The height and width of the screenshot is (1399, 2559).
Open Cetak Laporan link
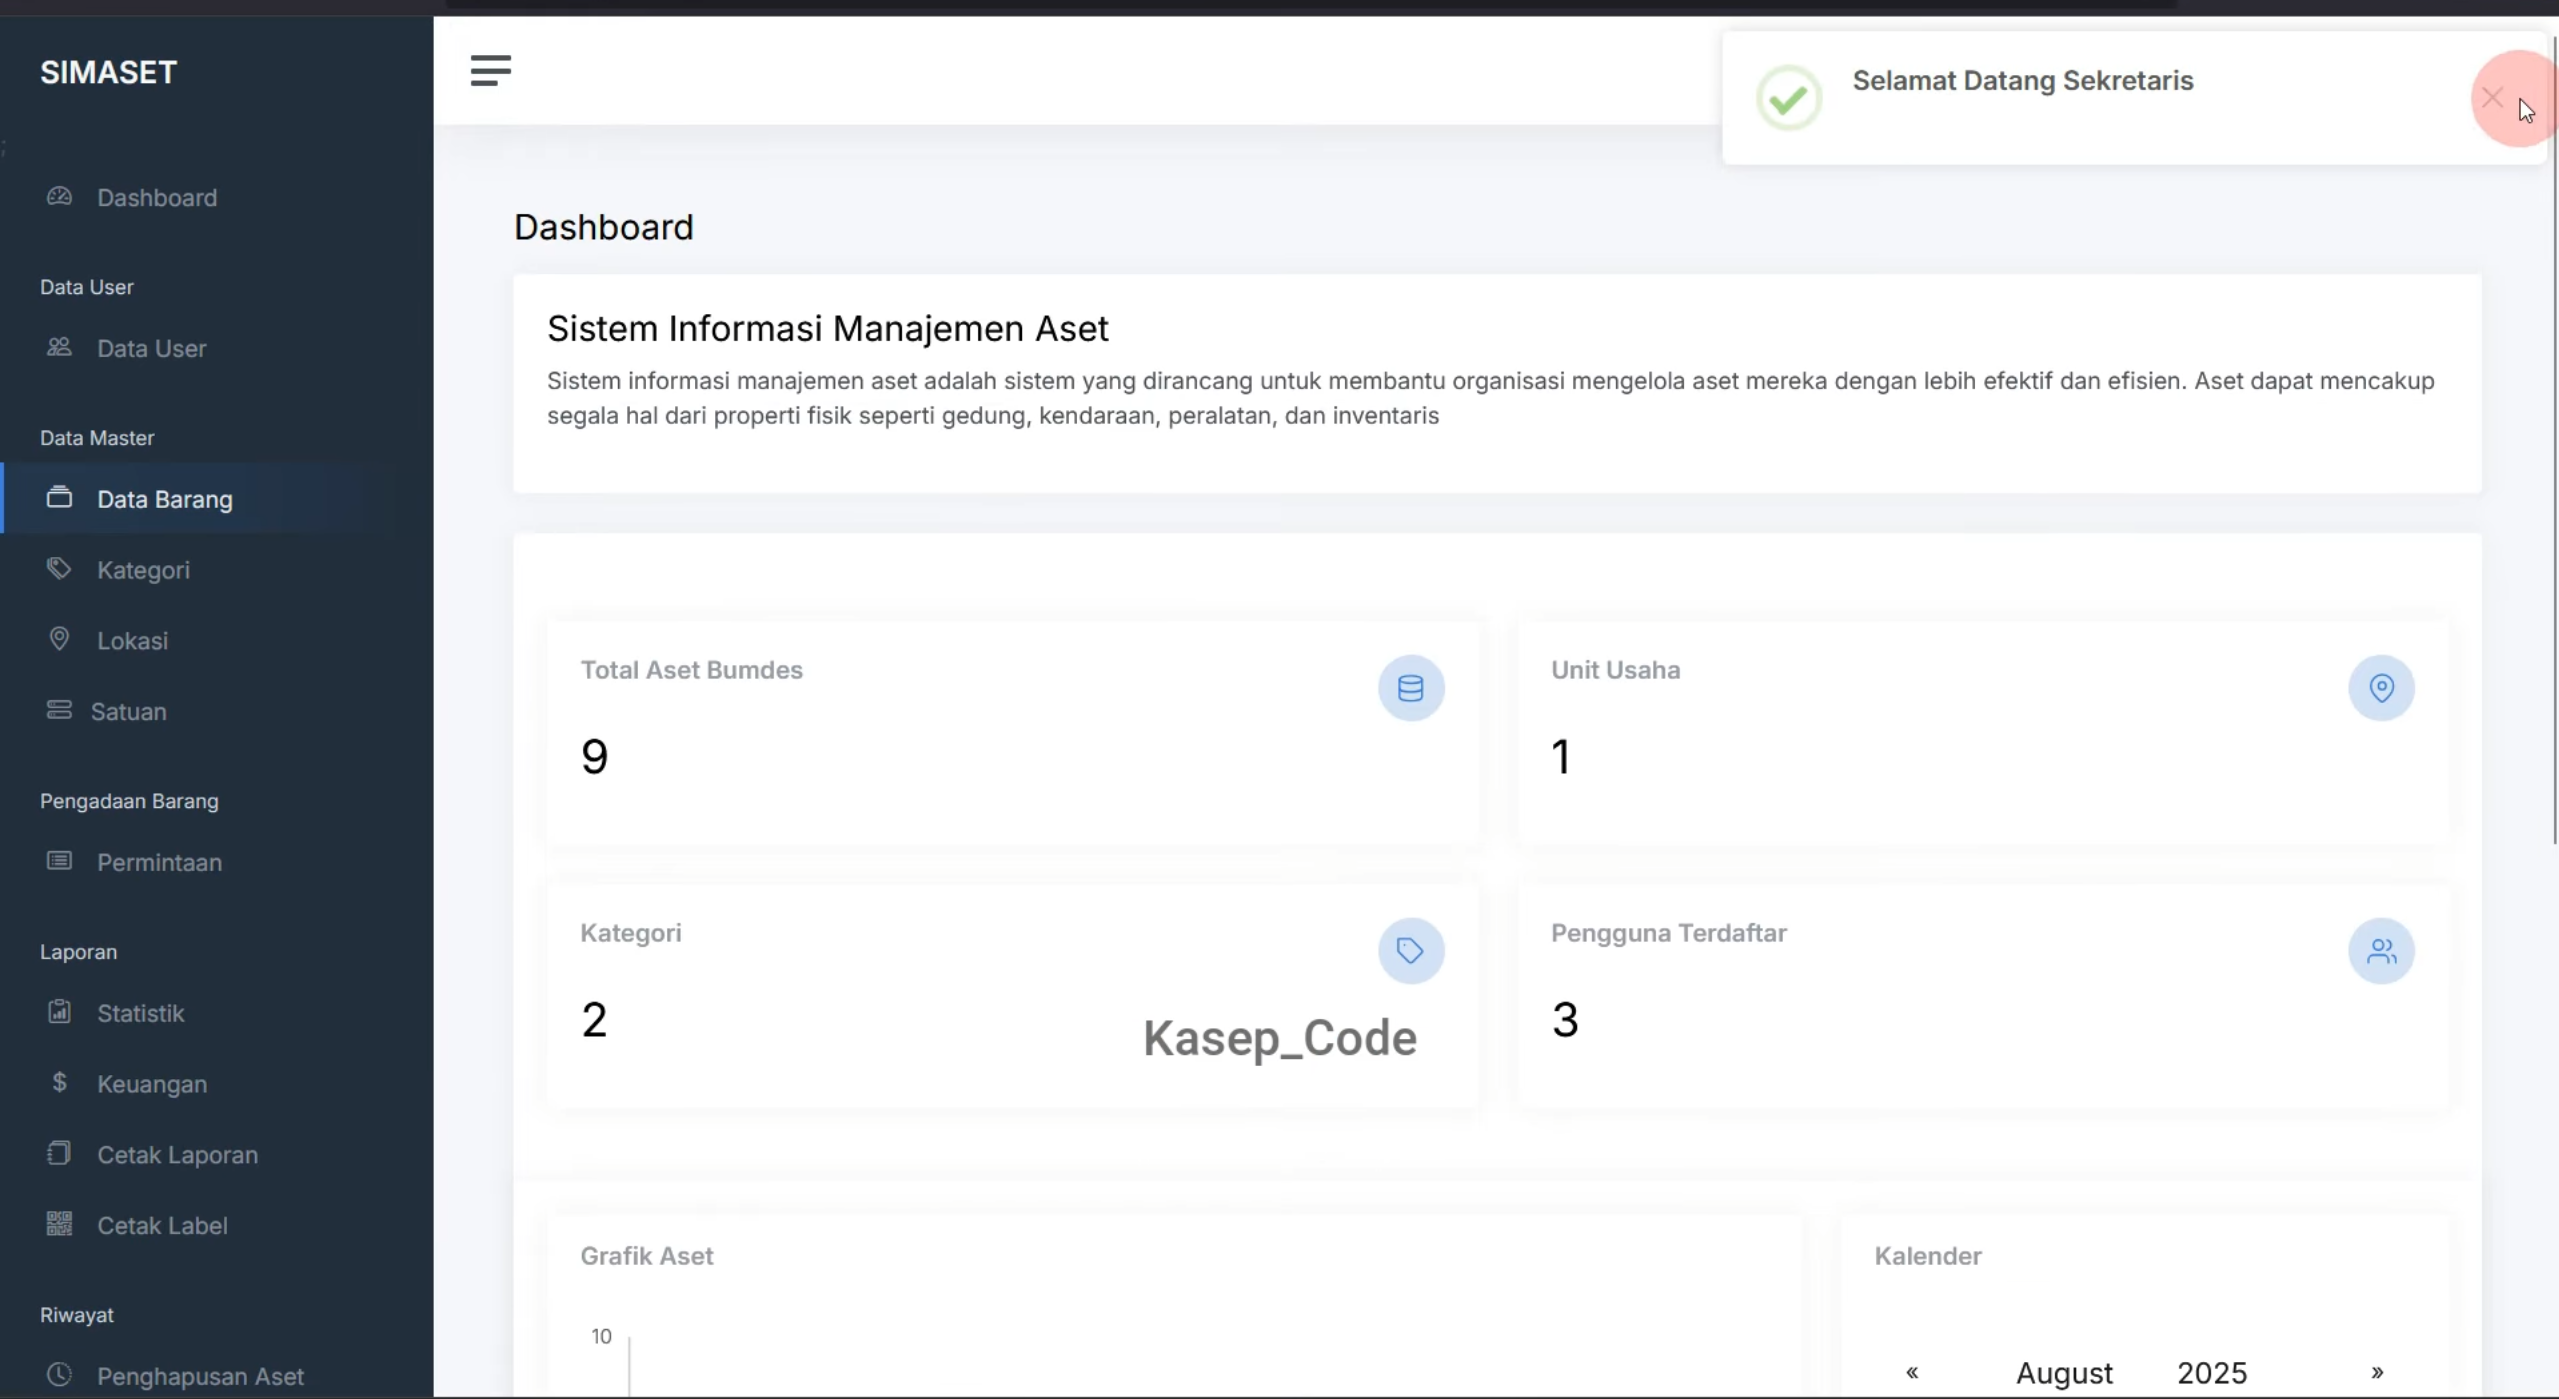(217, 1155)
